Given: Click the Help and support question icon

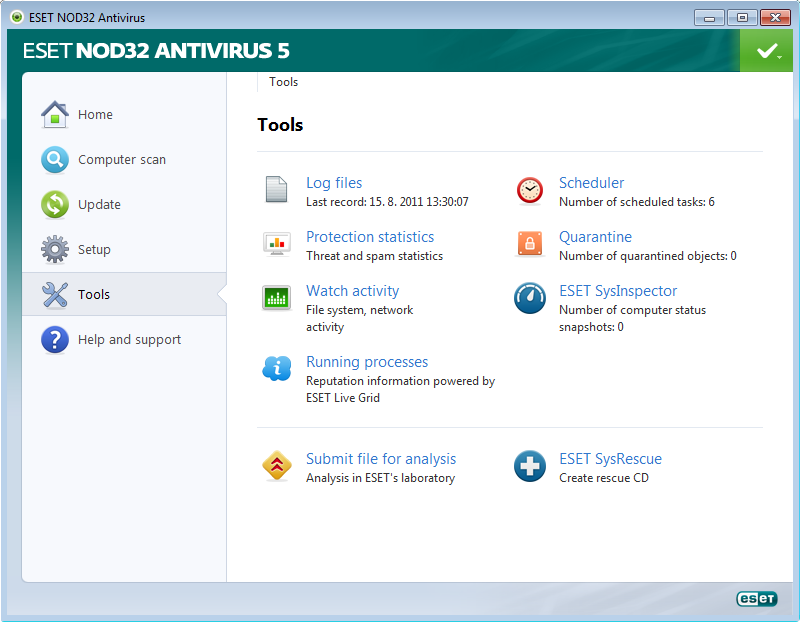Looking at the screenshot, I should [55, 340].
